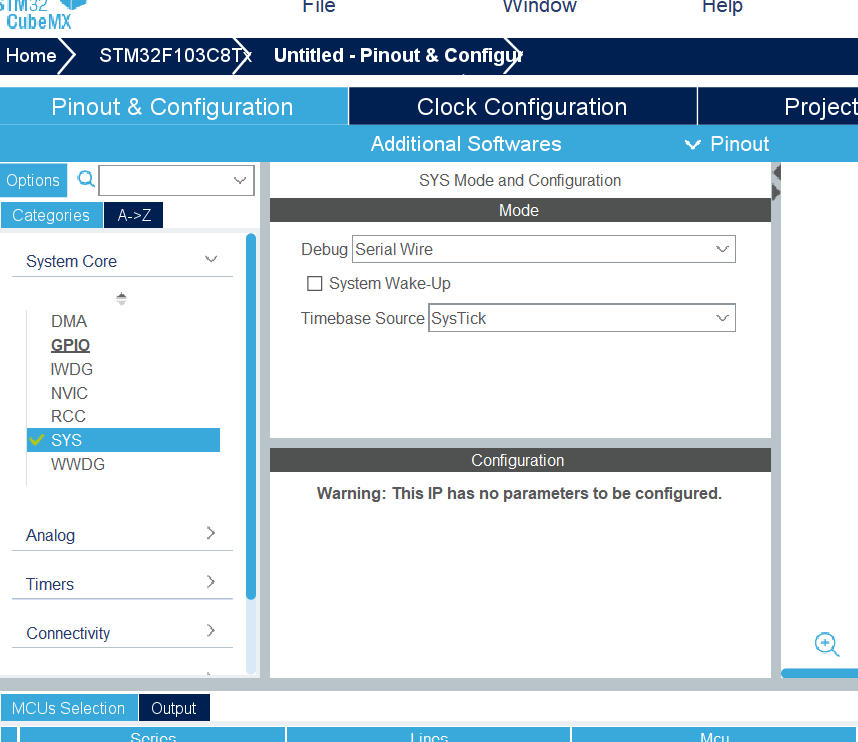Click the Mode section header

tap(520, 210)
